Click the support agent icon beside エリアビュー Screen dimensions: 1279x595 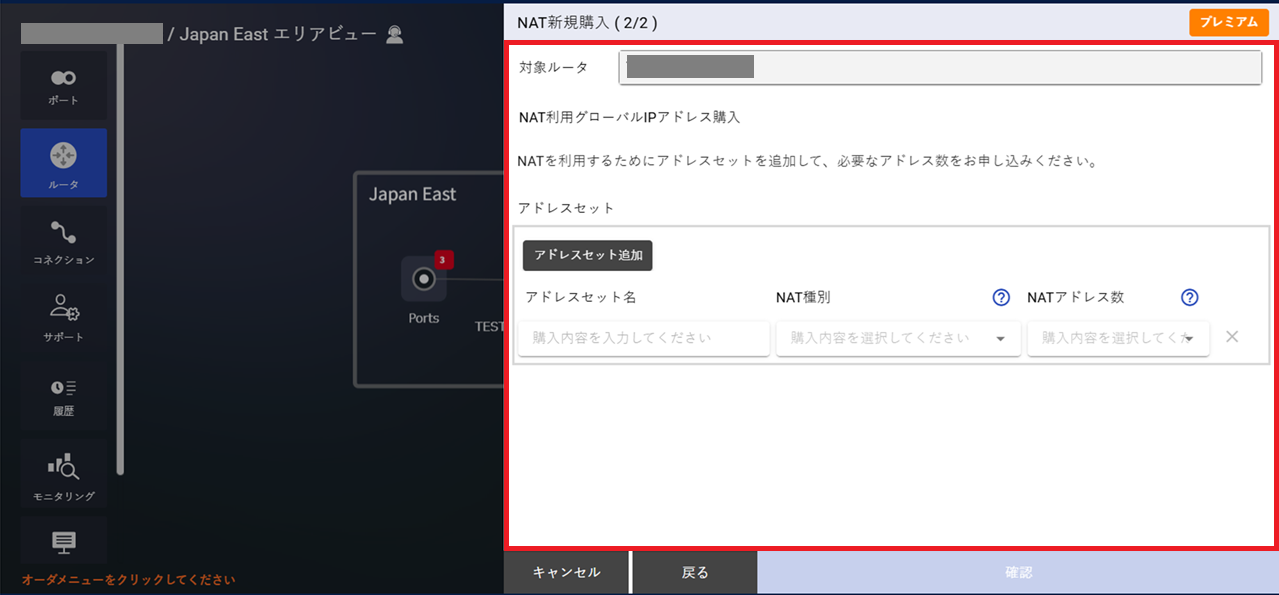(394, 34)
